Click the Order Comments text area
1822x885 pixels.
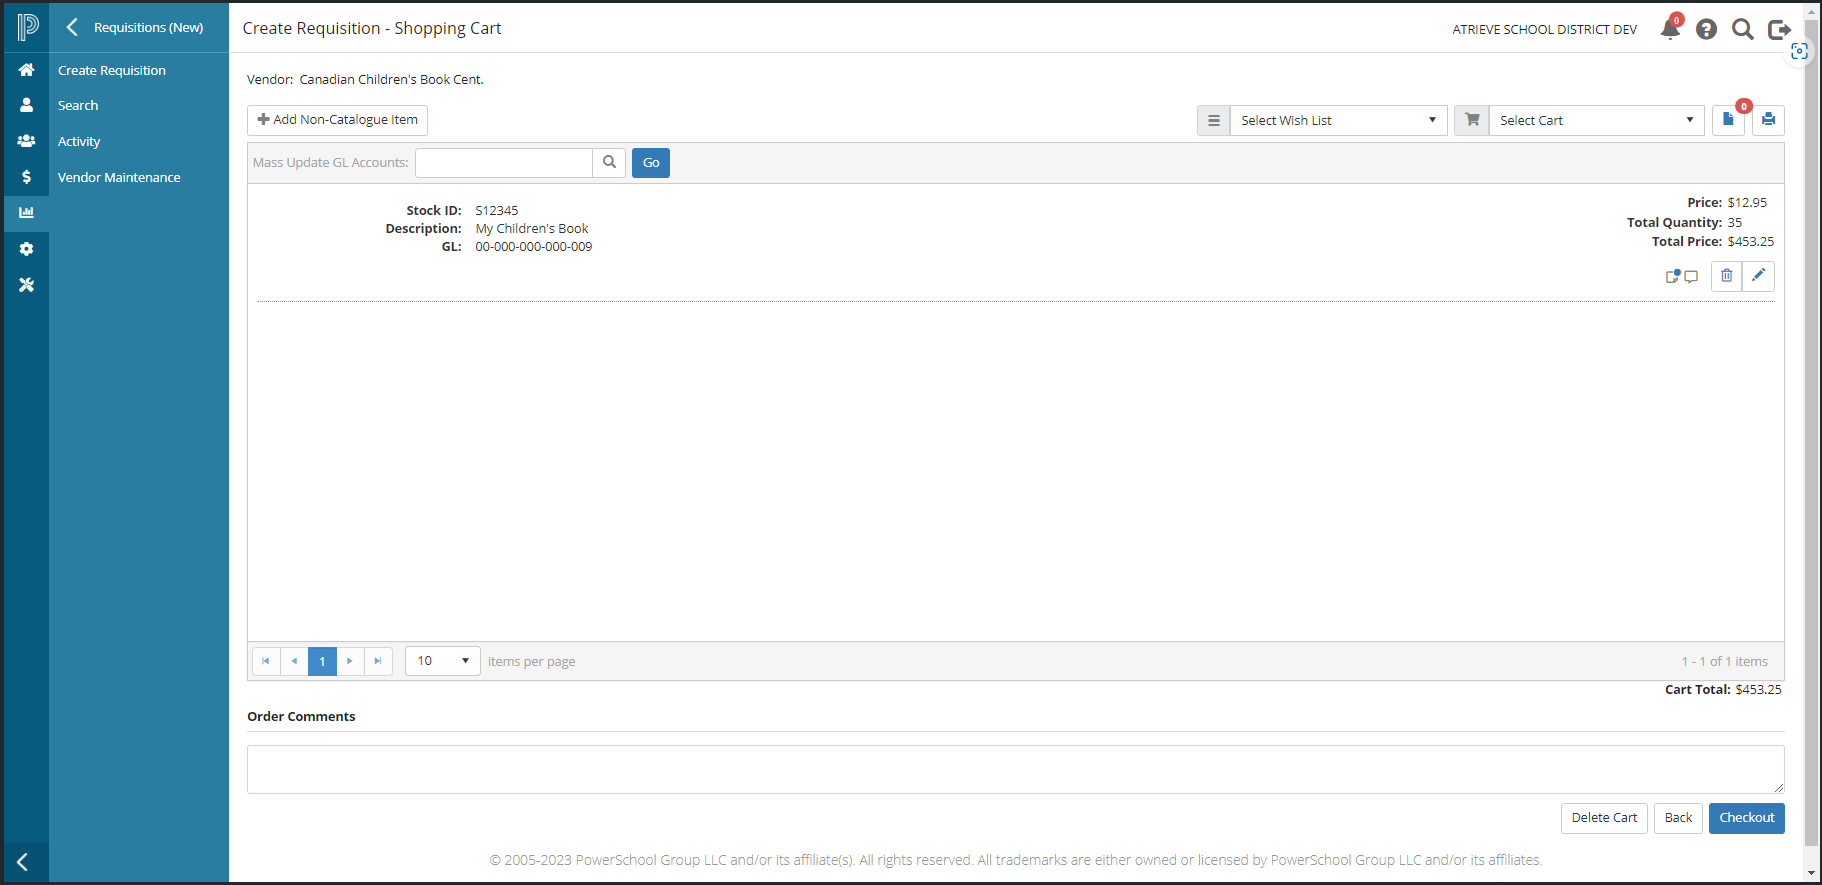(x=1014, y=769)
